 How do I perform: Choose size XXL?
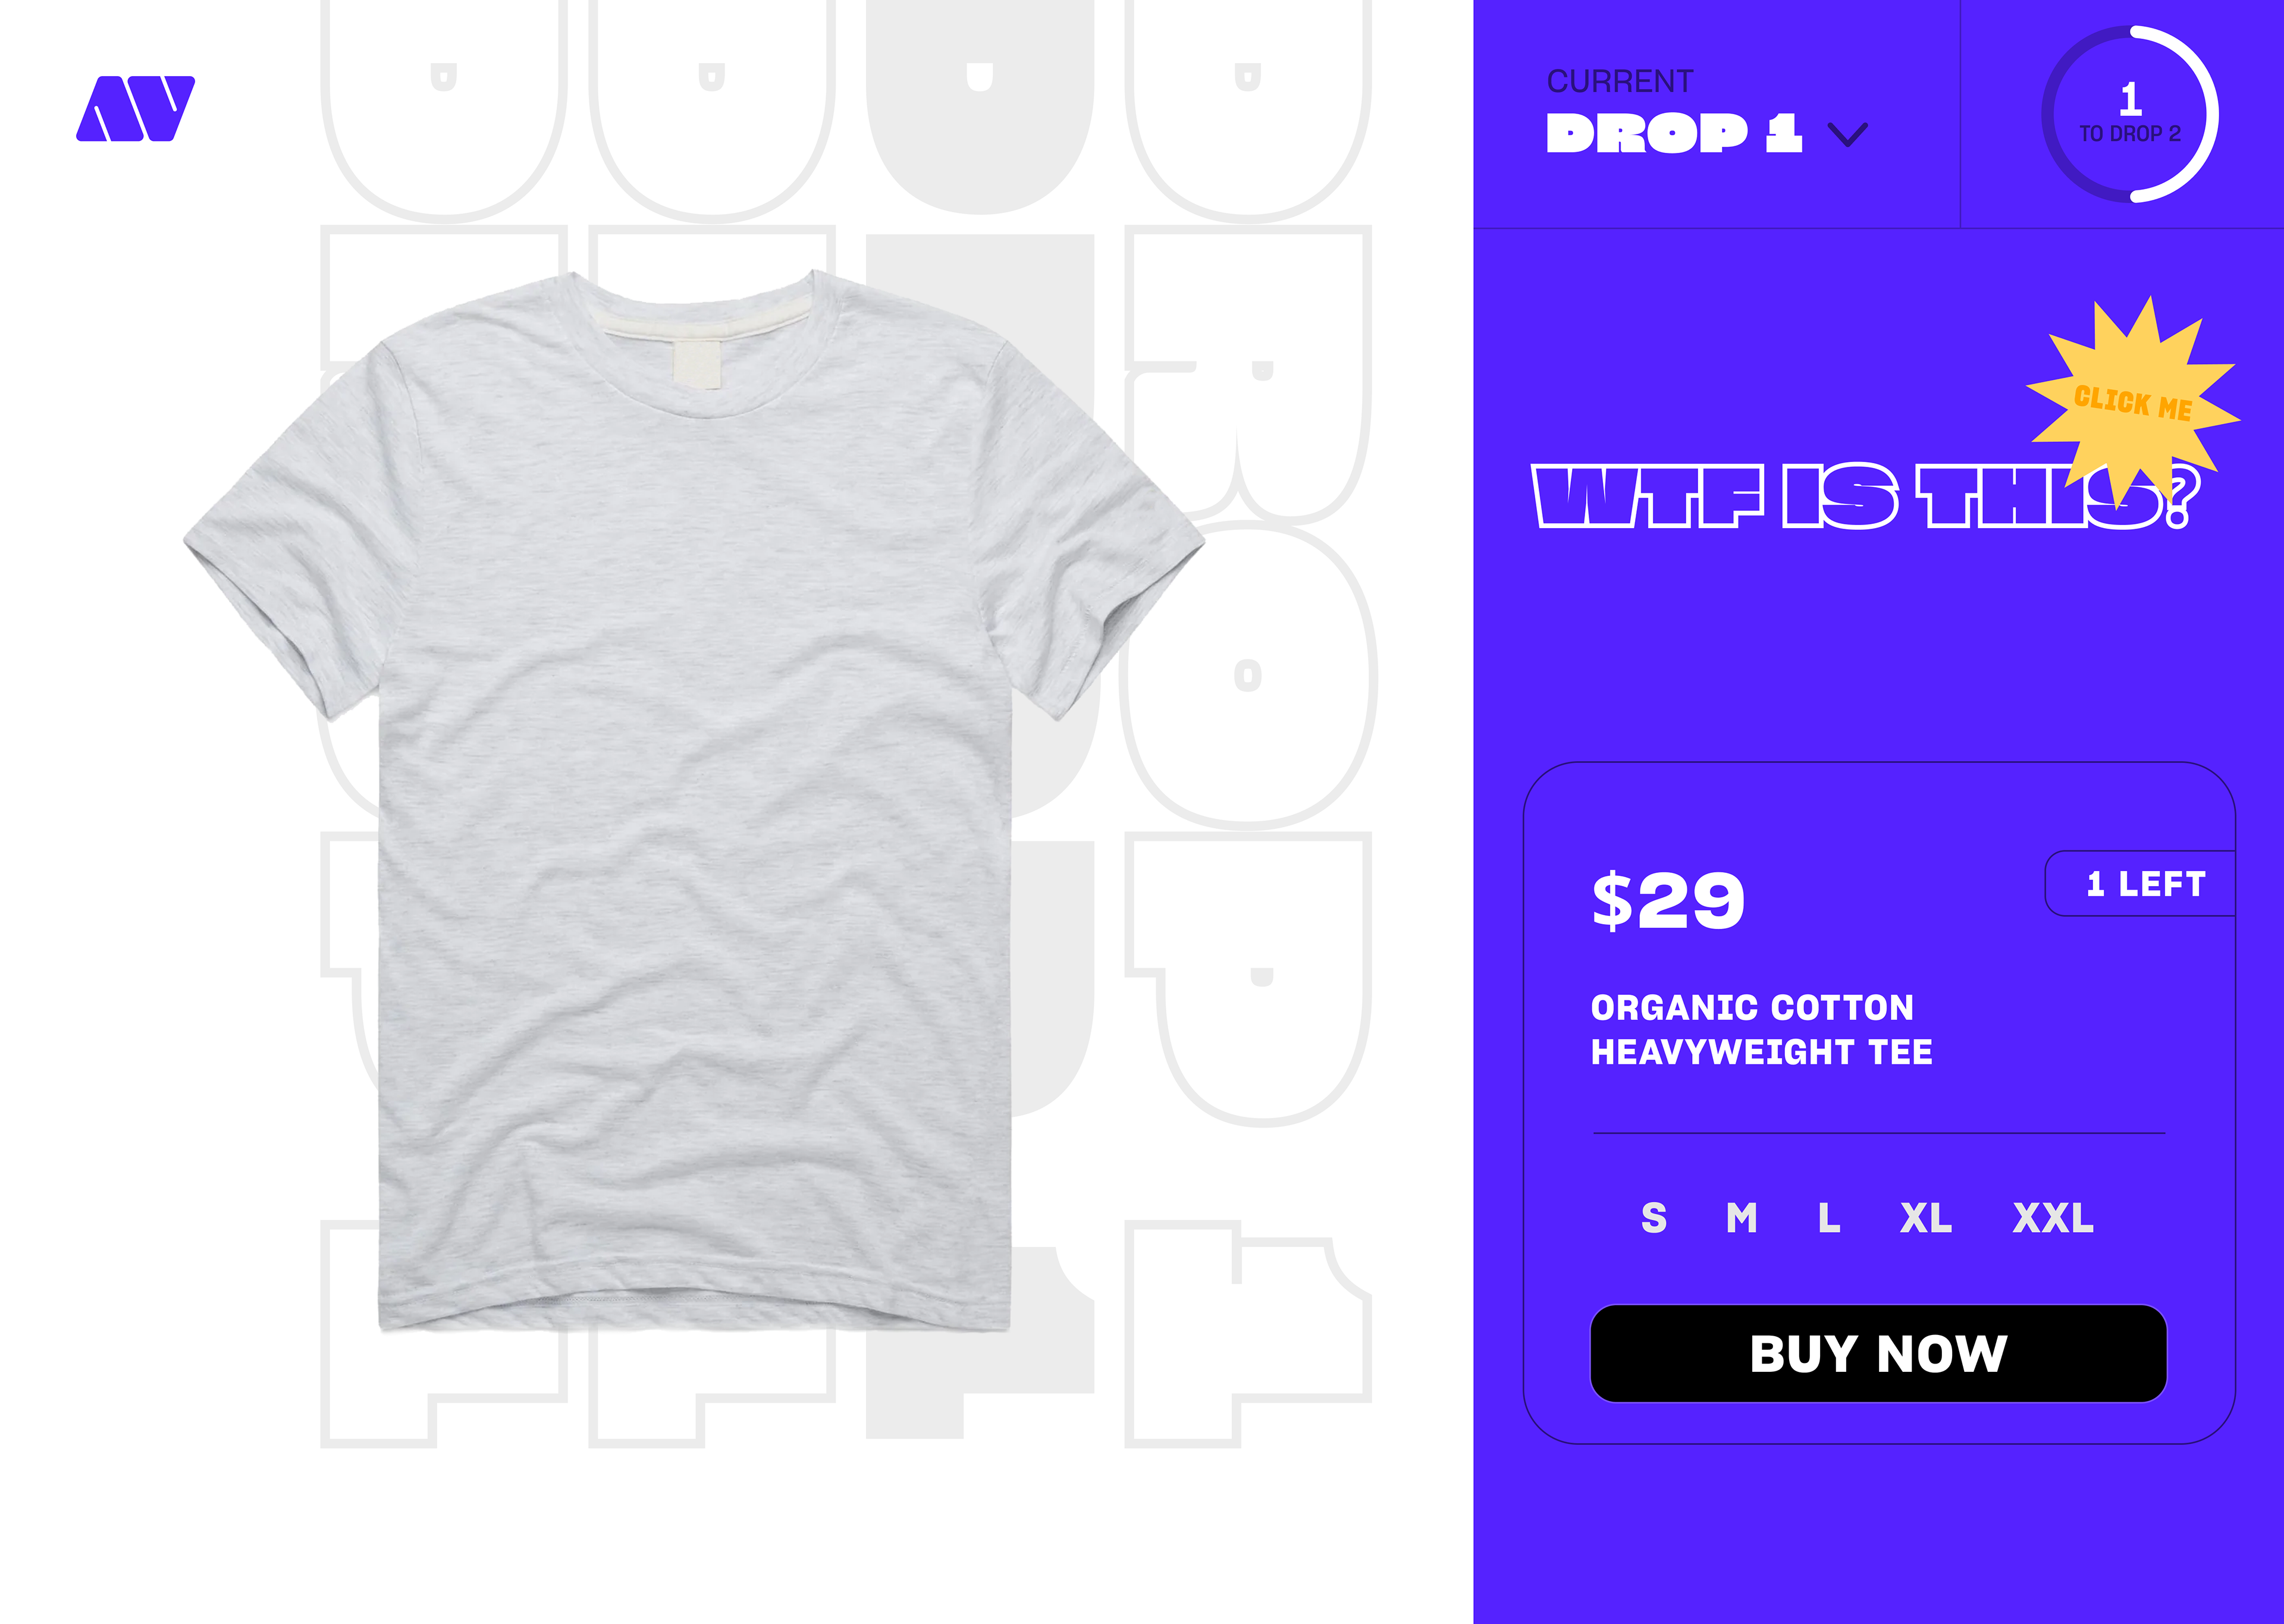[x=2053, y=1218]
